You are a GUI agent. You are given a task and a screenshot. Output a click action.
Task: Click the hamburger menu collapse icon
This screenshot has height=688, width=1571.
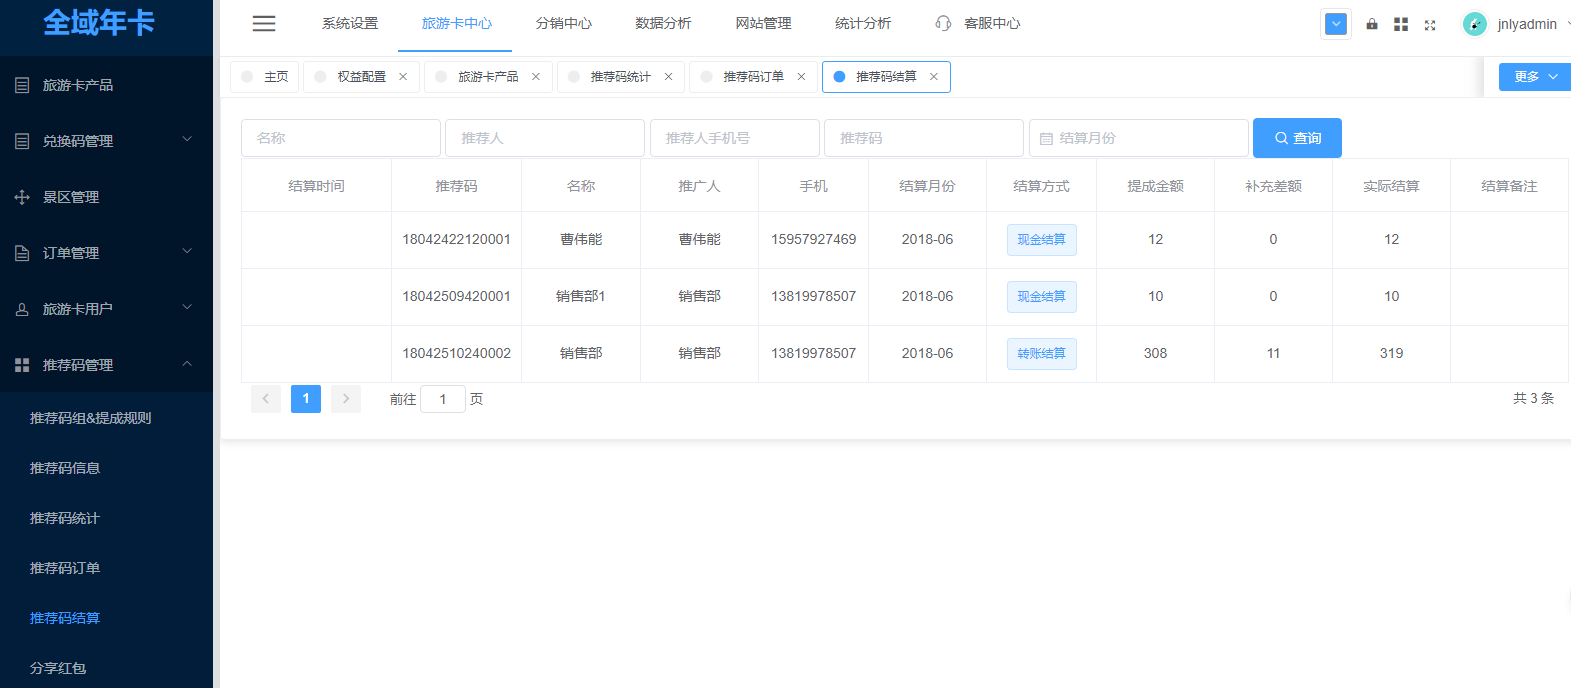(264, 24)
